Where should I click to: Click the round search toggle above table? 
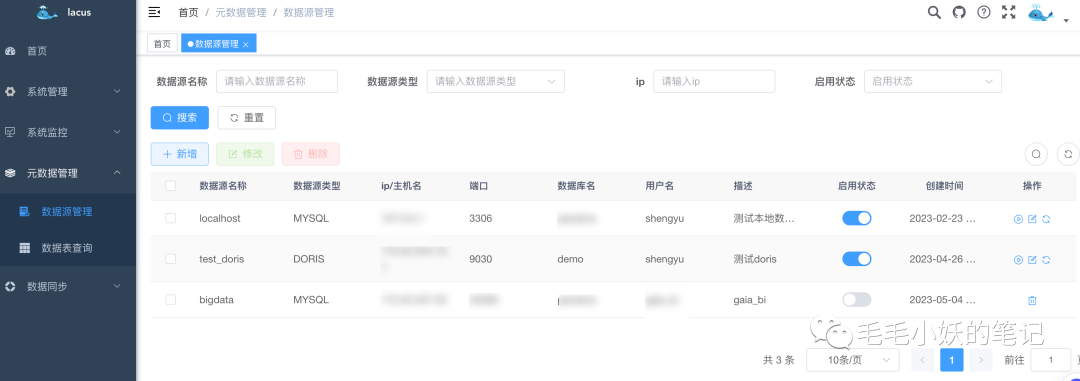pyautogui.click(x=1035, y=154)
